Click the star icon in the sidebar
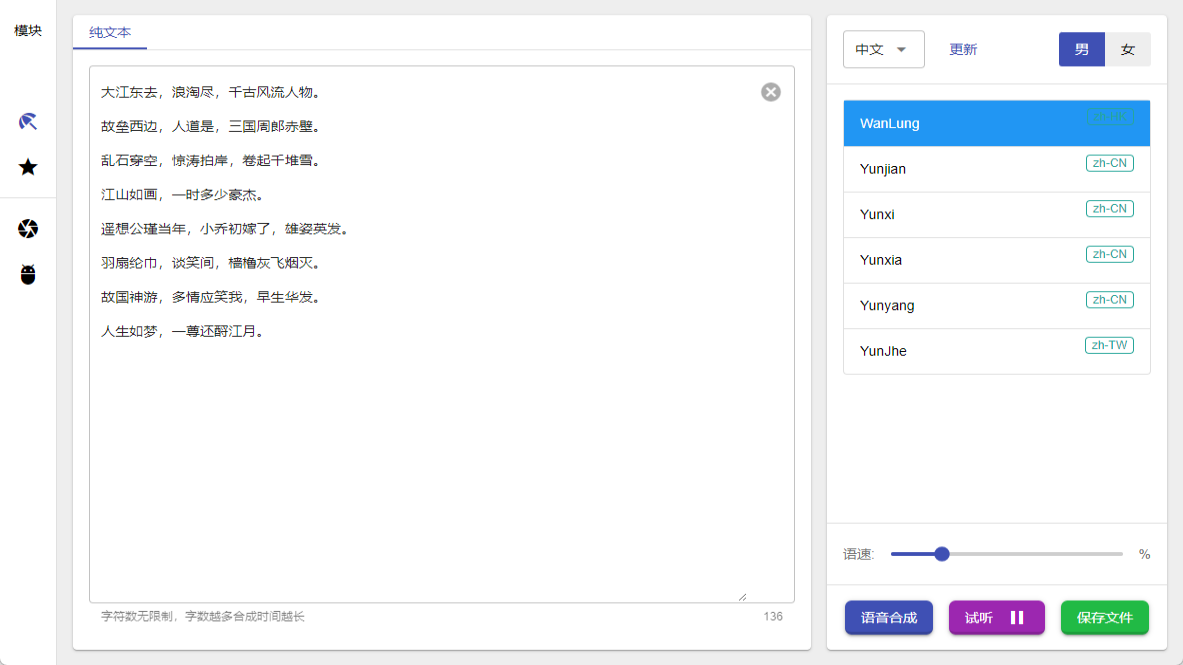 [x=27, y=168]
